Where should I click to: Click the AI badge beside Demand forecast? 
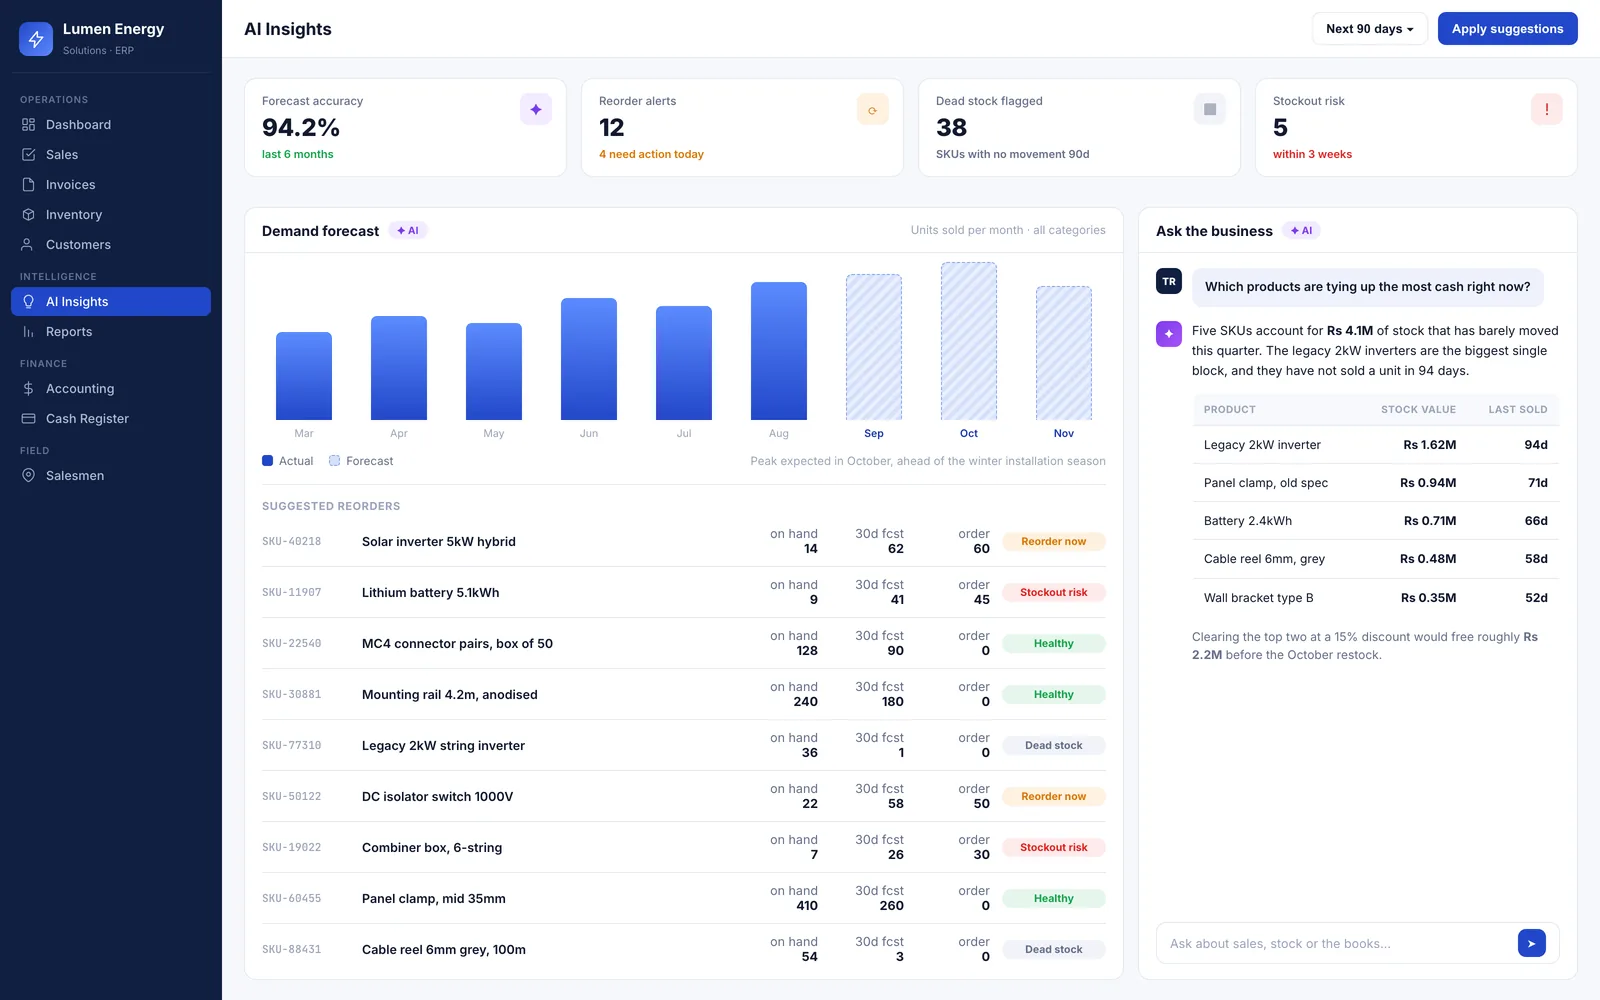coord(408,231)
